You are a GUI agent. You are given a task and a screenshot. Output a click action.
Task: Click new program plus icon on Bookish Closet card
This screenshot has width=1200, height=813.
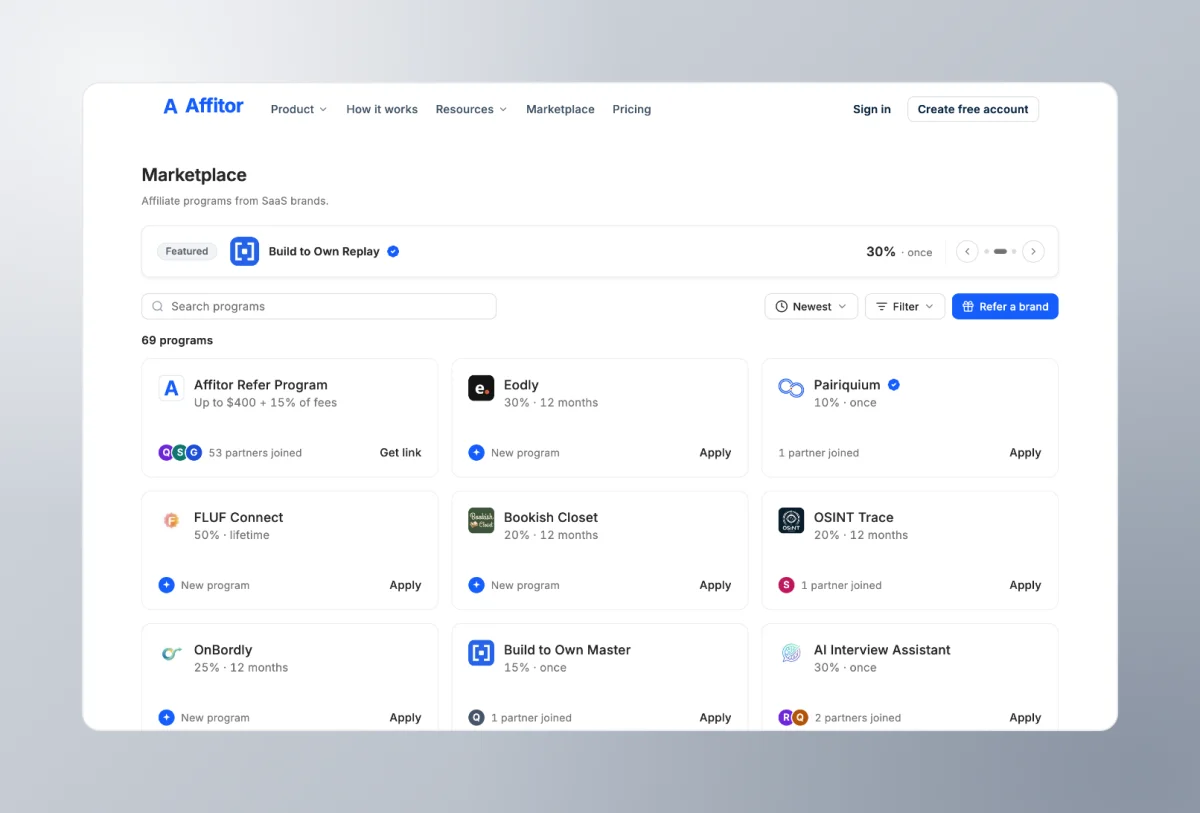pos(476,585)
